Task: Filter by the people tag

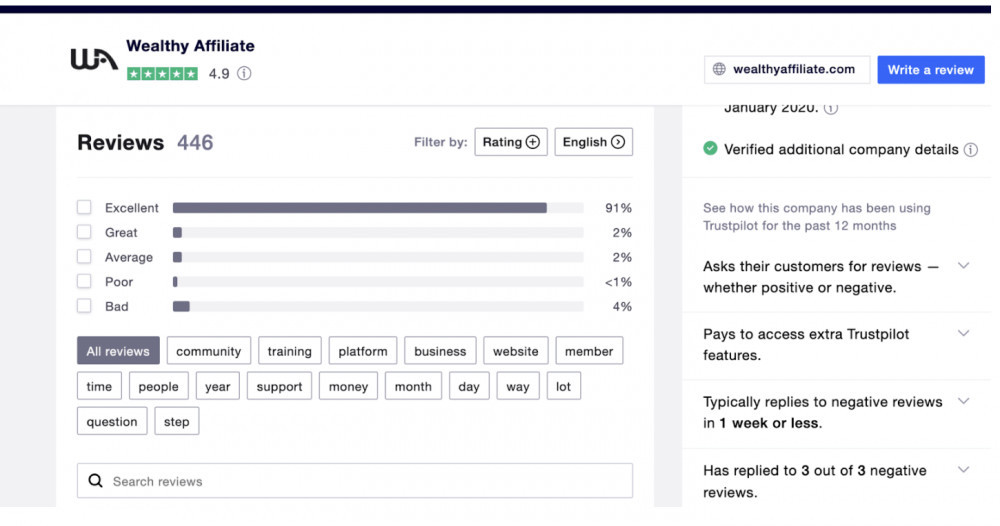Action: click(x=159, y=386)
